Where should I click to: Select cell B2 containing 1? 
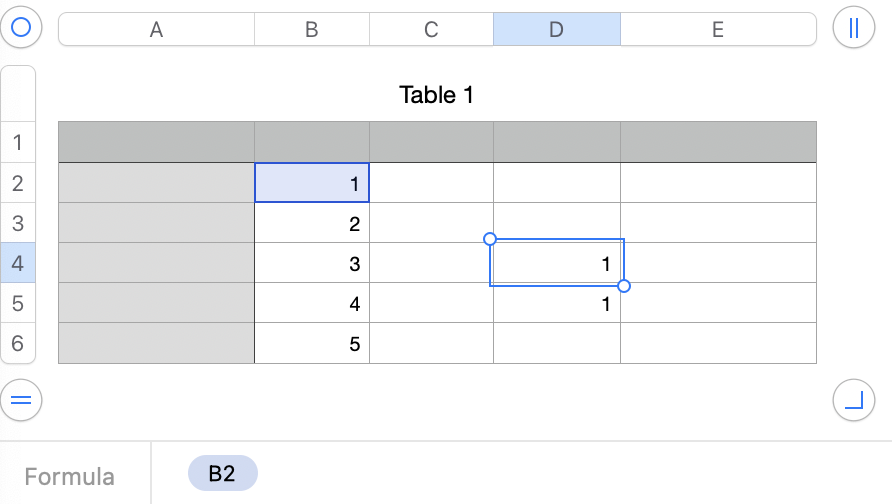312,183
